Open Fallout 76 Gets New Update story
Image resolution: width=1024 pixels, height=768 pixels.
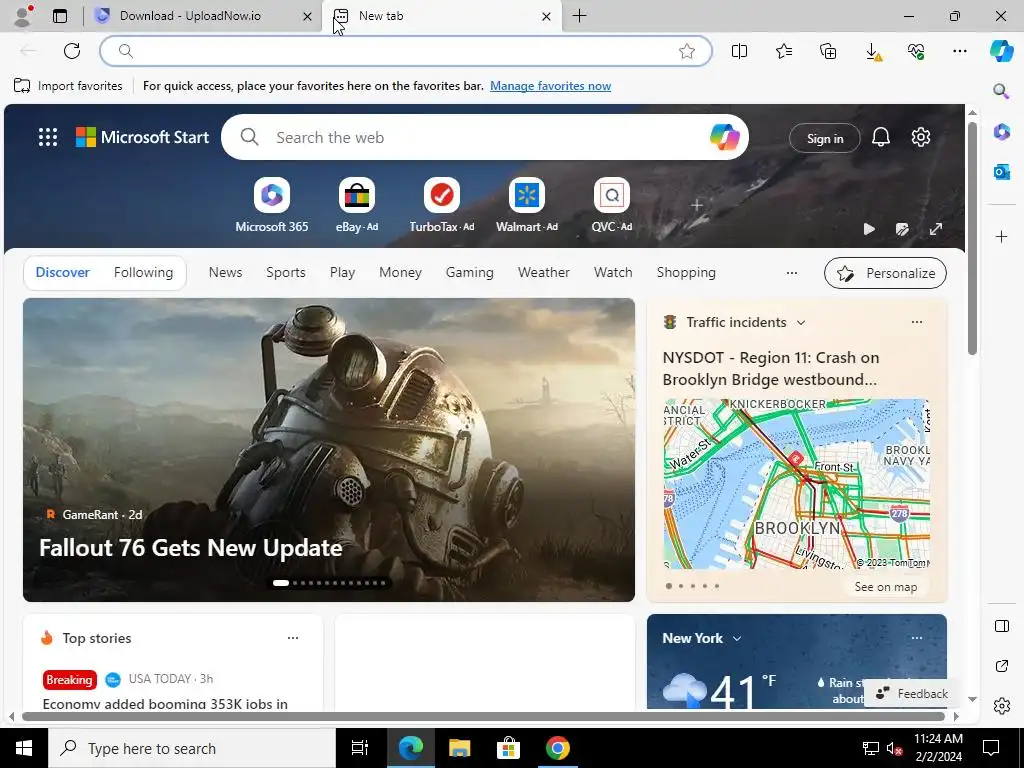(x=191, y=547)
